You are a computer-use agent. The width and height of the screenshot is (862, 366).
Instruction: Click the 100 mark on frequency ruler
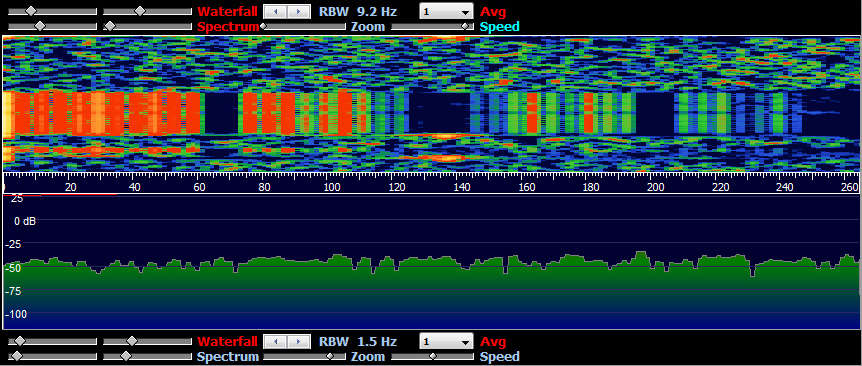click(331, 187)
